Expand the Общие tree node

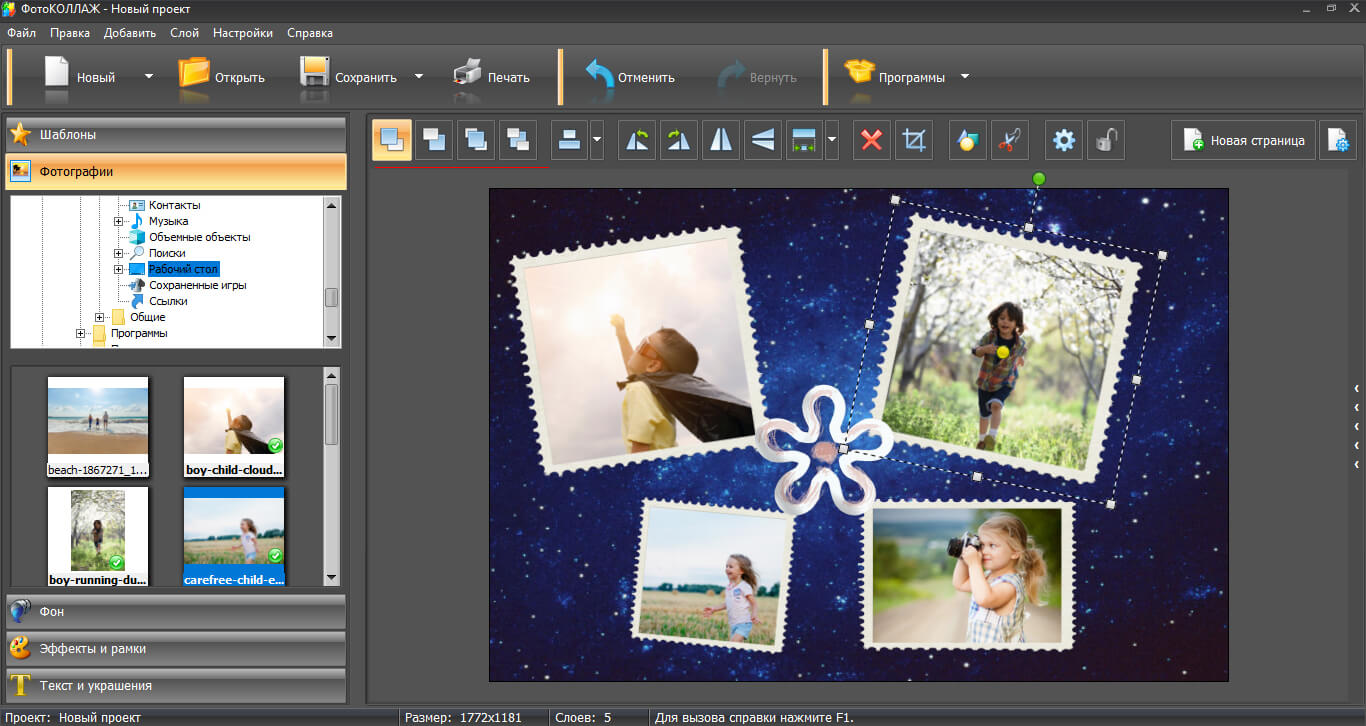point(99,317)
